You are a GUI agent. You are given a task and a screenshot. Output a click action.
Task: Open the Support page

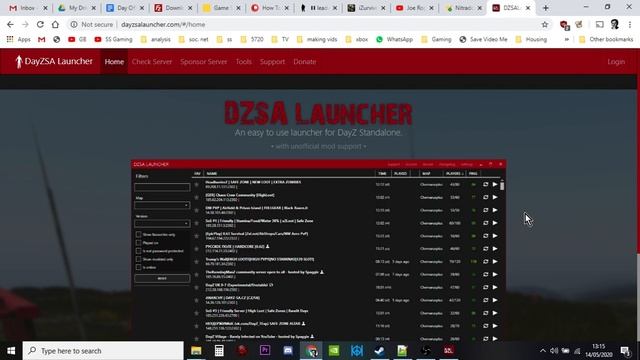pyautogui.click(x=272, y=62)
